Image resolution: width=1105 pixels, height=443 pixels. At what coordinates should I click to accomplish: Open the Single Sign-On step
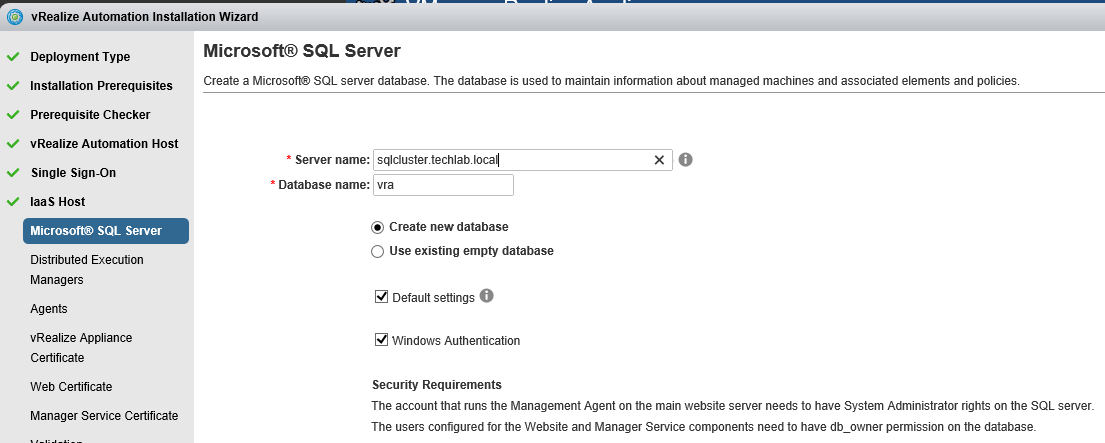point(73,173)
